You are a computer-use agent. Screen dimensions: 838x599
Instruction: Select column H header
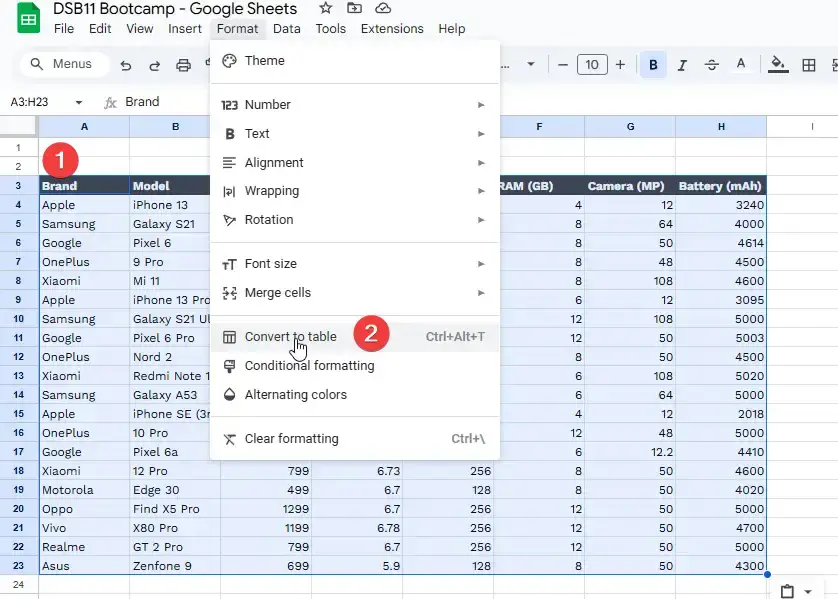click(x=721, y=127)
